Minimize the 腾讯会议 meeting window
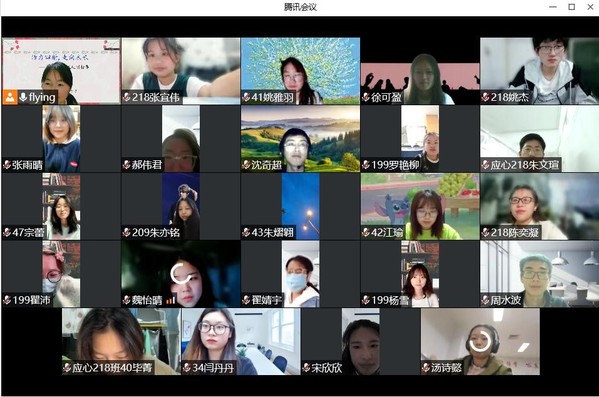 [553, 7]
